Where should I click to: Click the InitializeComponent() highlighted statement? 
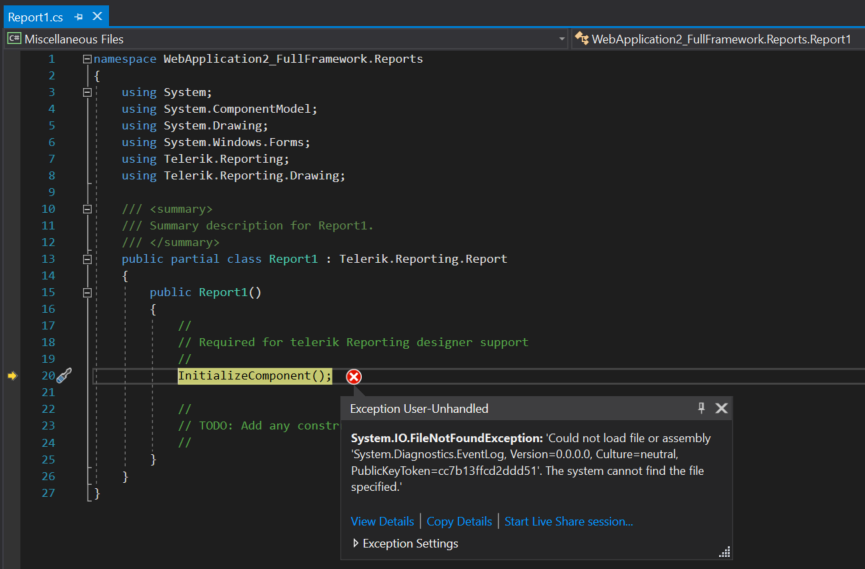254,375
